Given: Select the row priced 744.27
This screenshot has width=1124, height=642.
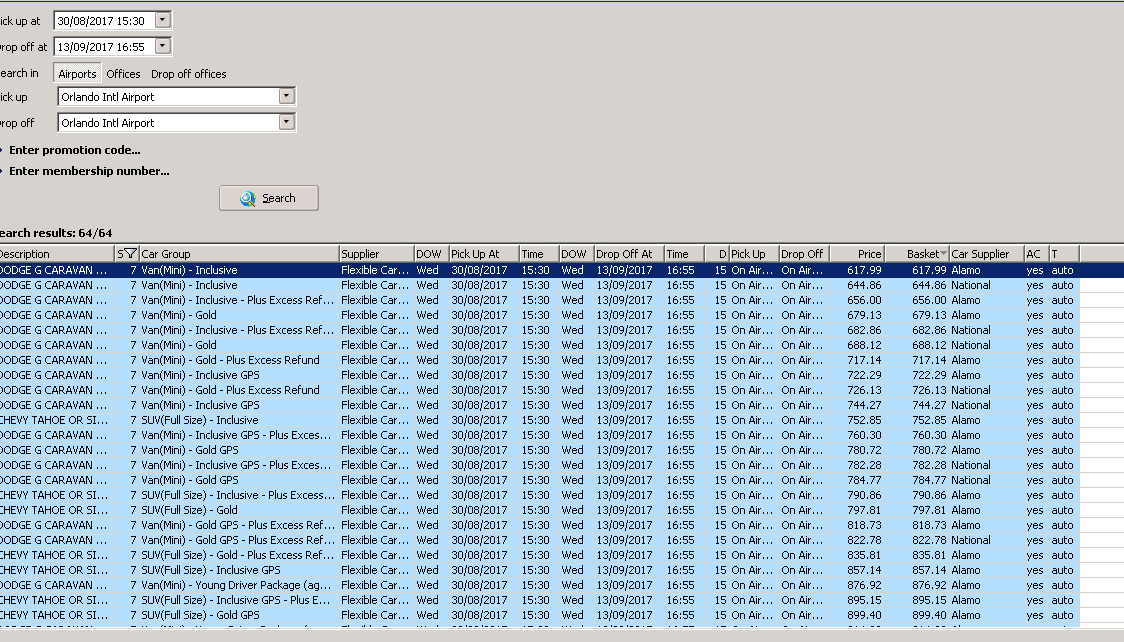Looking at the screenshot, I should pyautogui.click(x=540, y=406).
